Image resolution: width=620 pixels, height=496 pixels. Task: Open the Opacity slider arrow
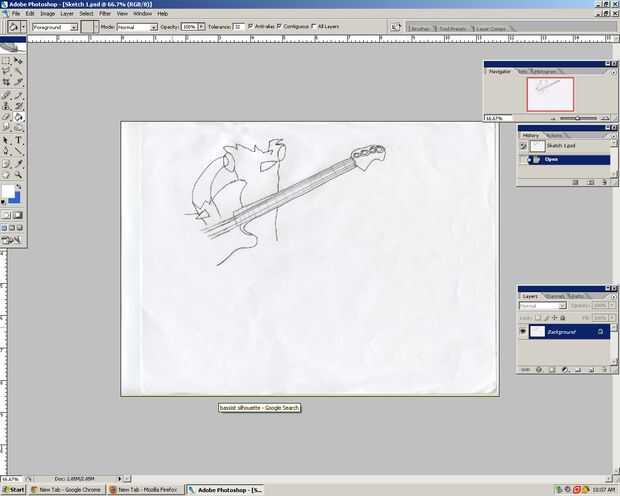click(x=201, y=27)
